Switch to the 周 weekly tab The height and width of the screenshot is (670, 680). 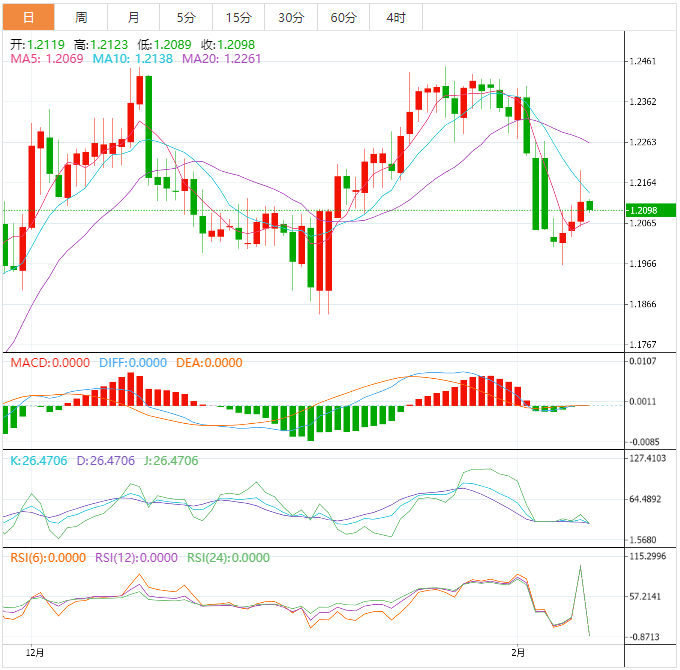[x=81, y=18]
